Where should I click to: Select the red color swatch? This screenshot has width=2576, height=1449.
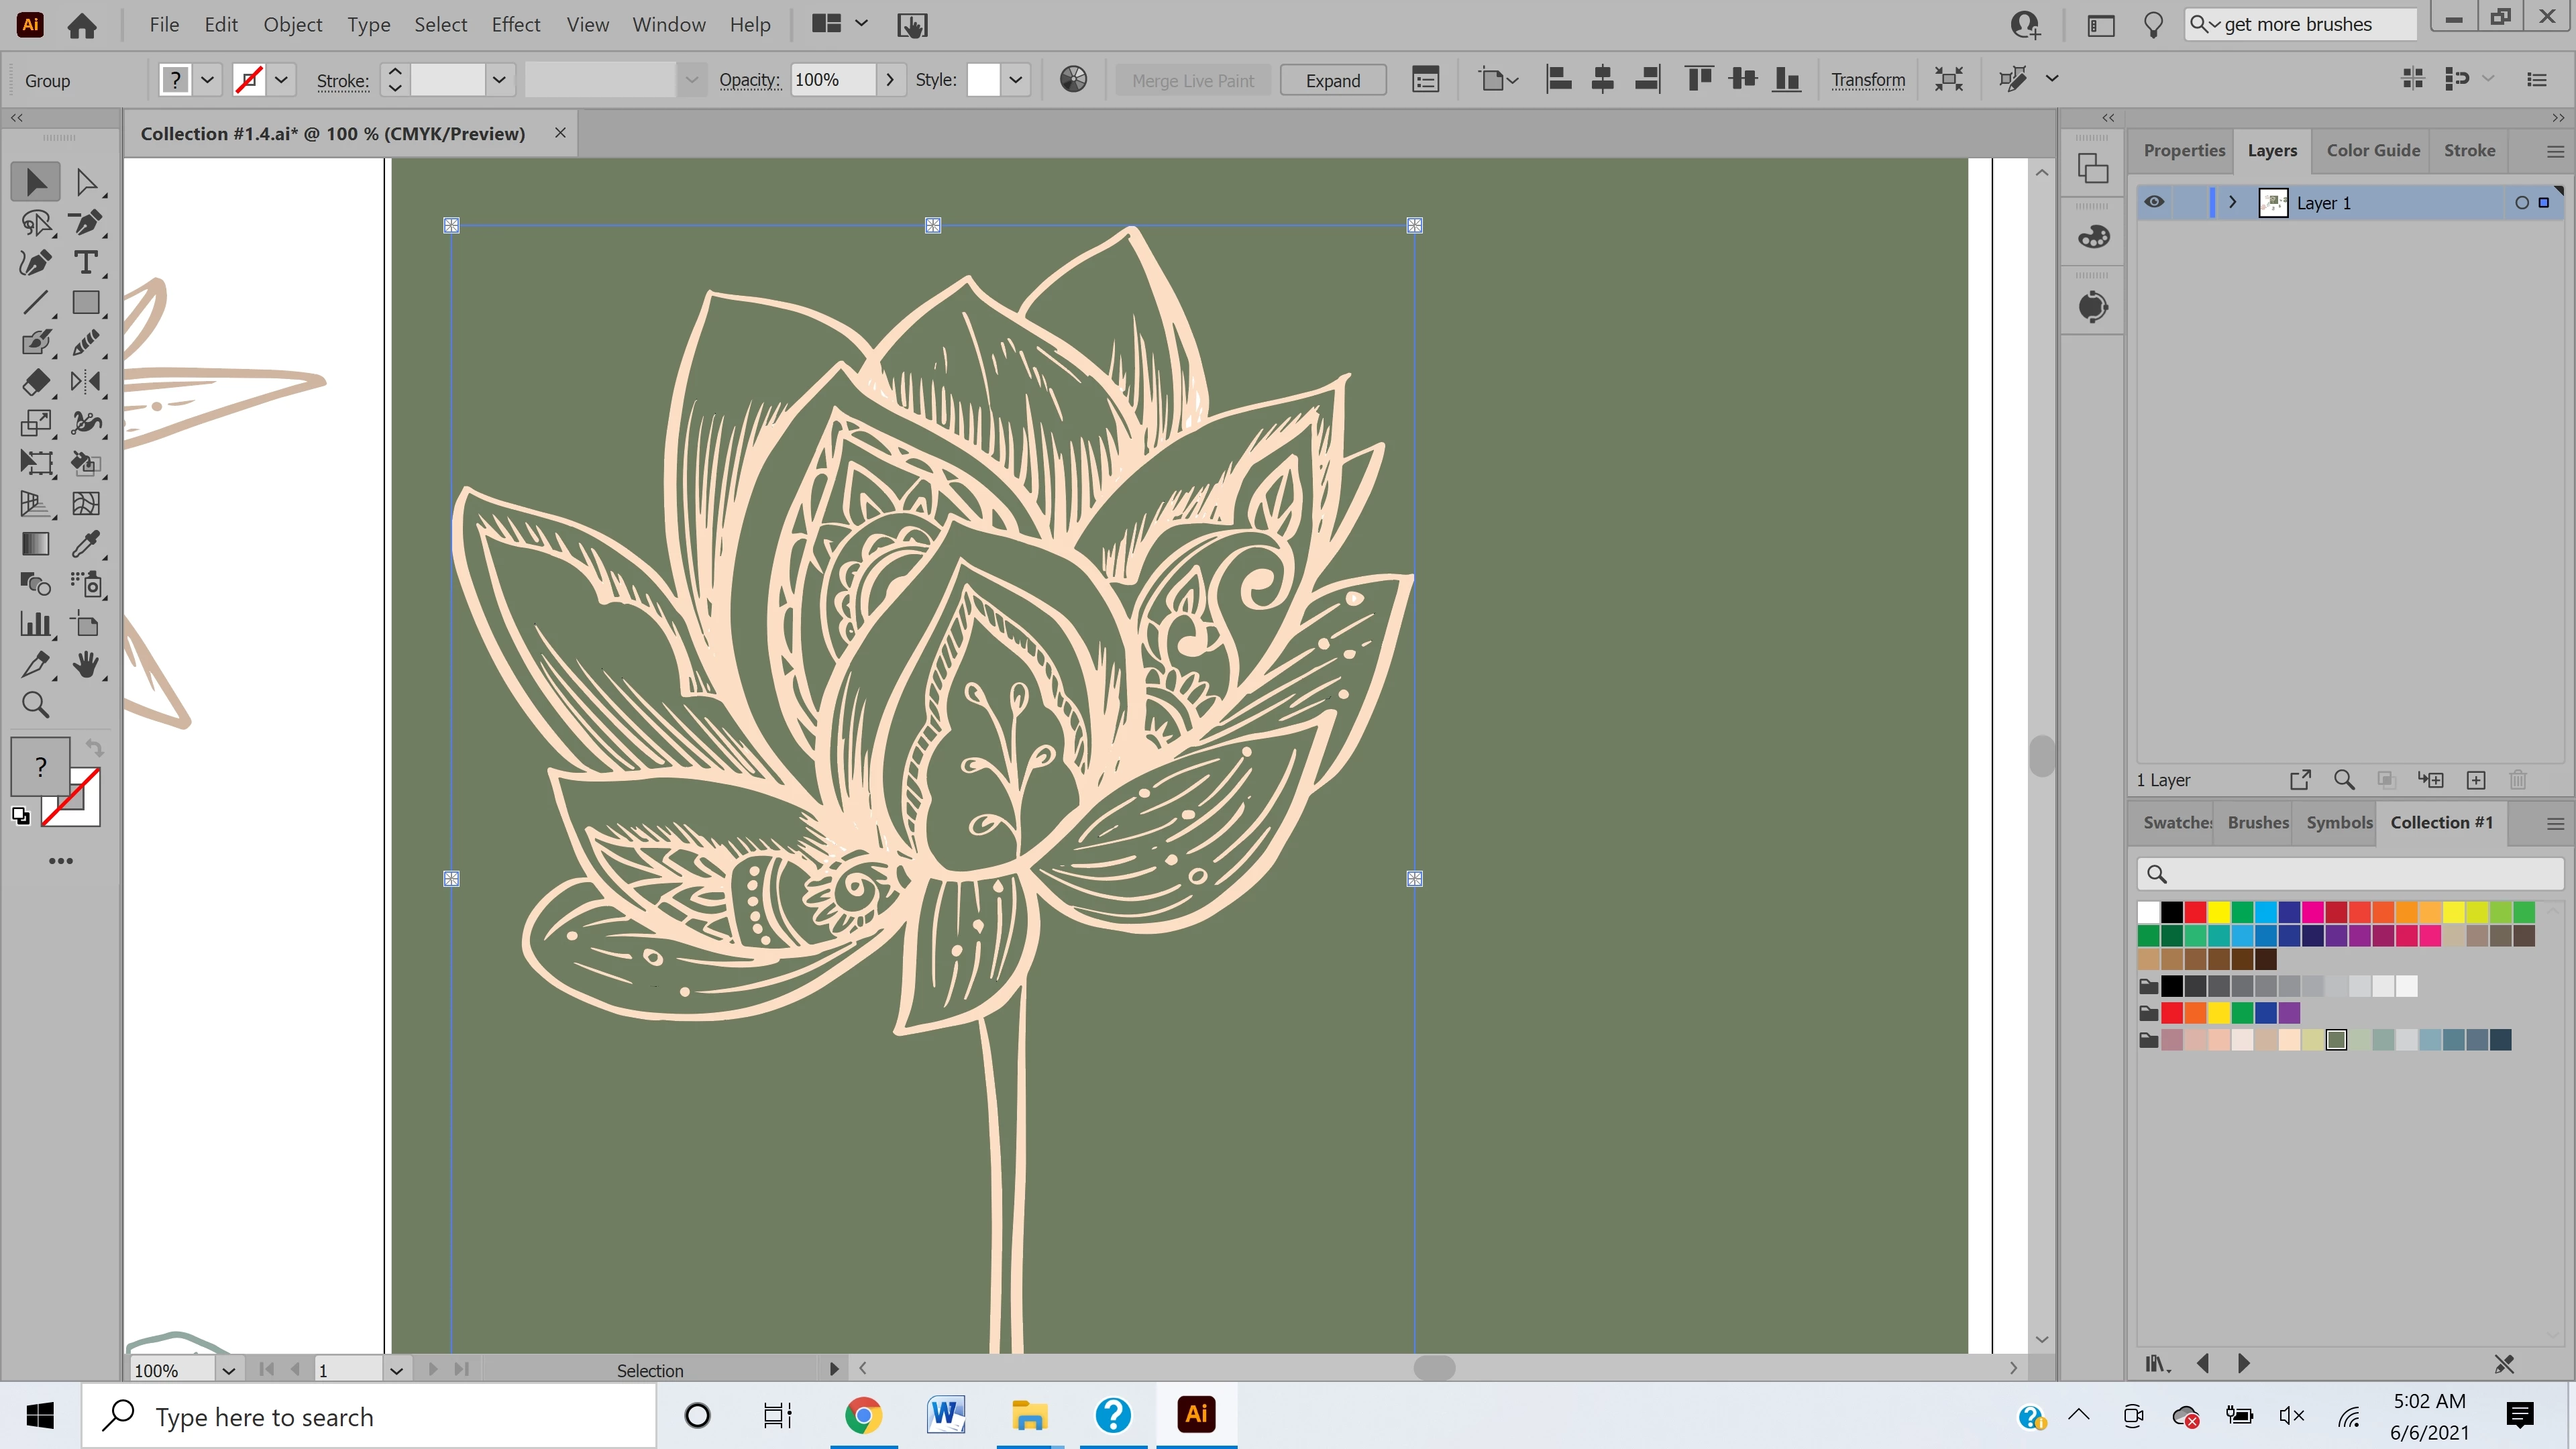click(x=2195, y=912)
